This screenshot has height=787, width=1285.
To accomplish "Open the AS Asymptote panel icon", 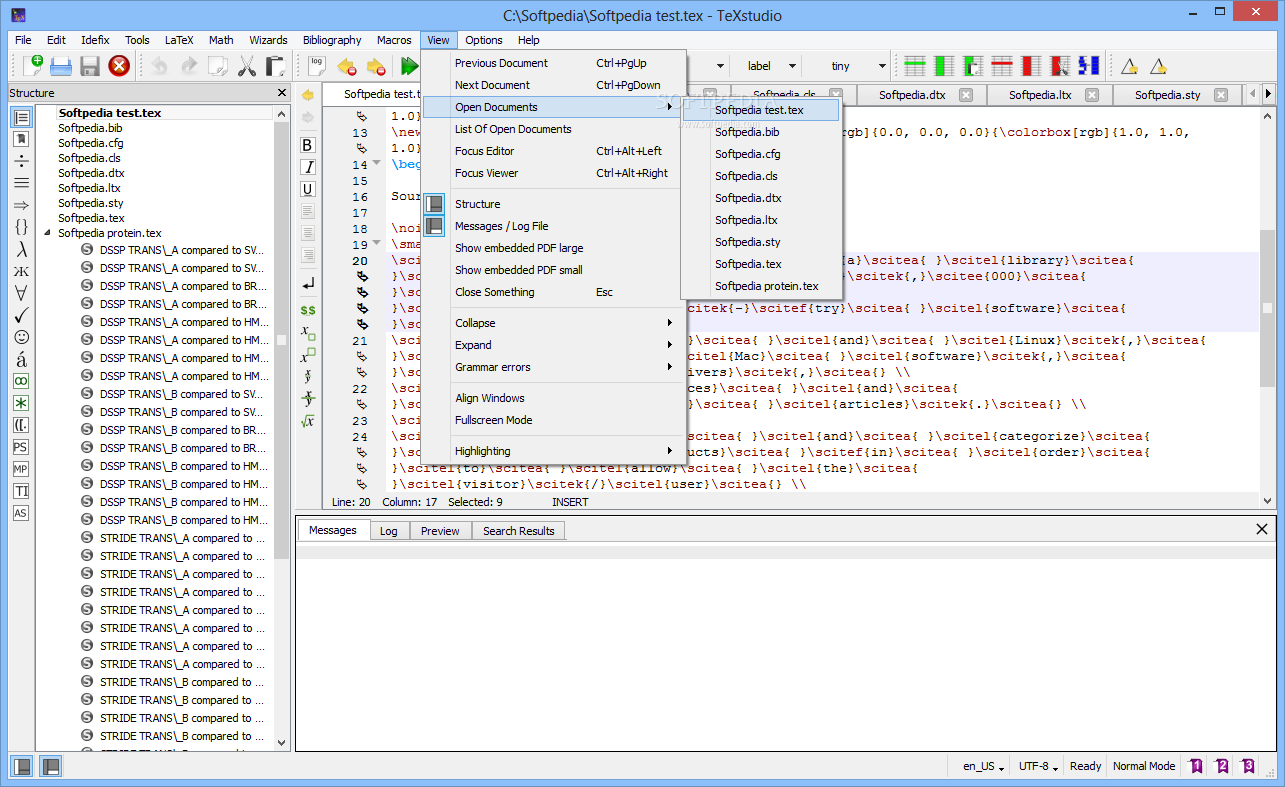I will 21,513.
